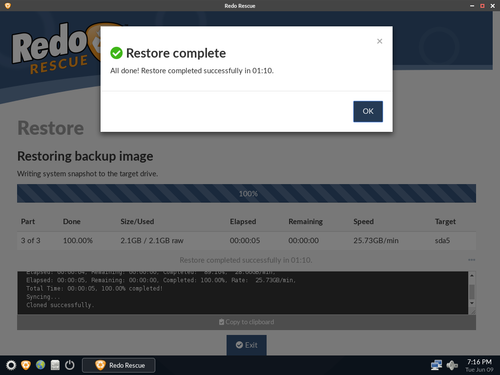Select the Redo Rescue taskbar window button
Image resolution: width=500 pixels, height=375 pixels.
pos(119,365)
